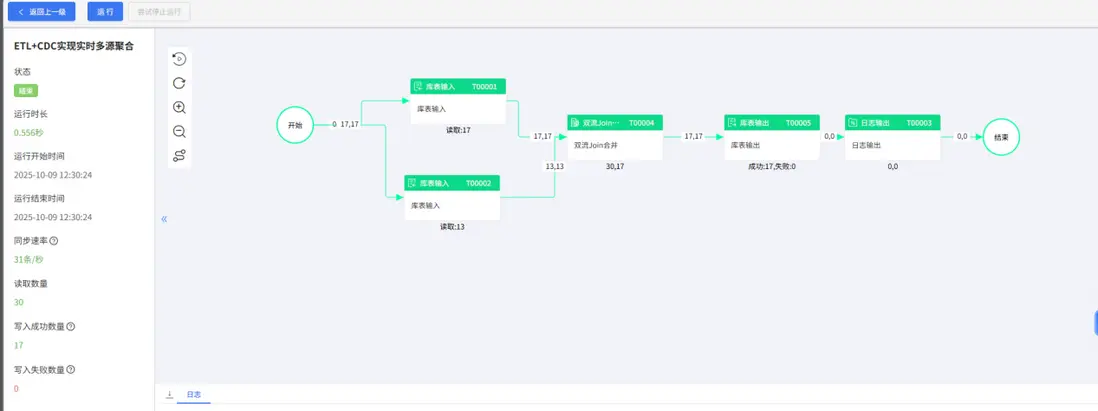Viewport: 1098px width, 411px height.
Task: Zoom out on the flow canvas
Action: pos(179,131)
